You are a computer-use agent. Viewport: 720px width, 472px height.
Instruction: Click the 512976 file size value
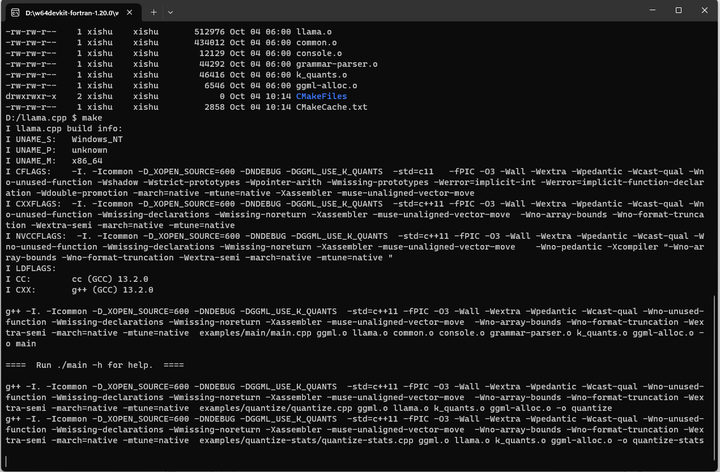point(209,32)
